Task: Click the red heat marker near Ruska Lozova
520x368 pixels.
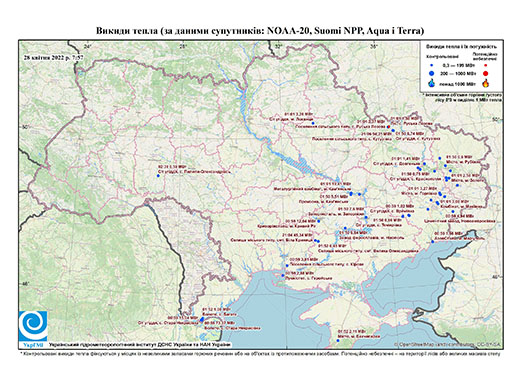Action: [388, 127]
